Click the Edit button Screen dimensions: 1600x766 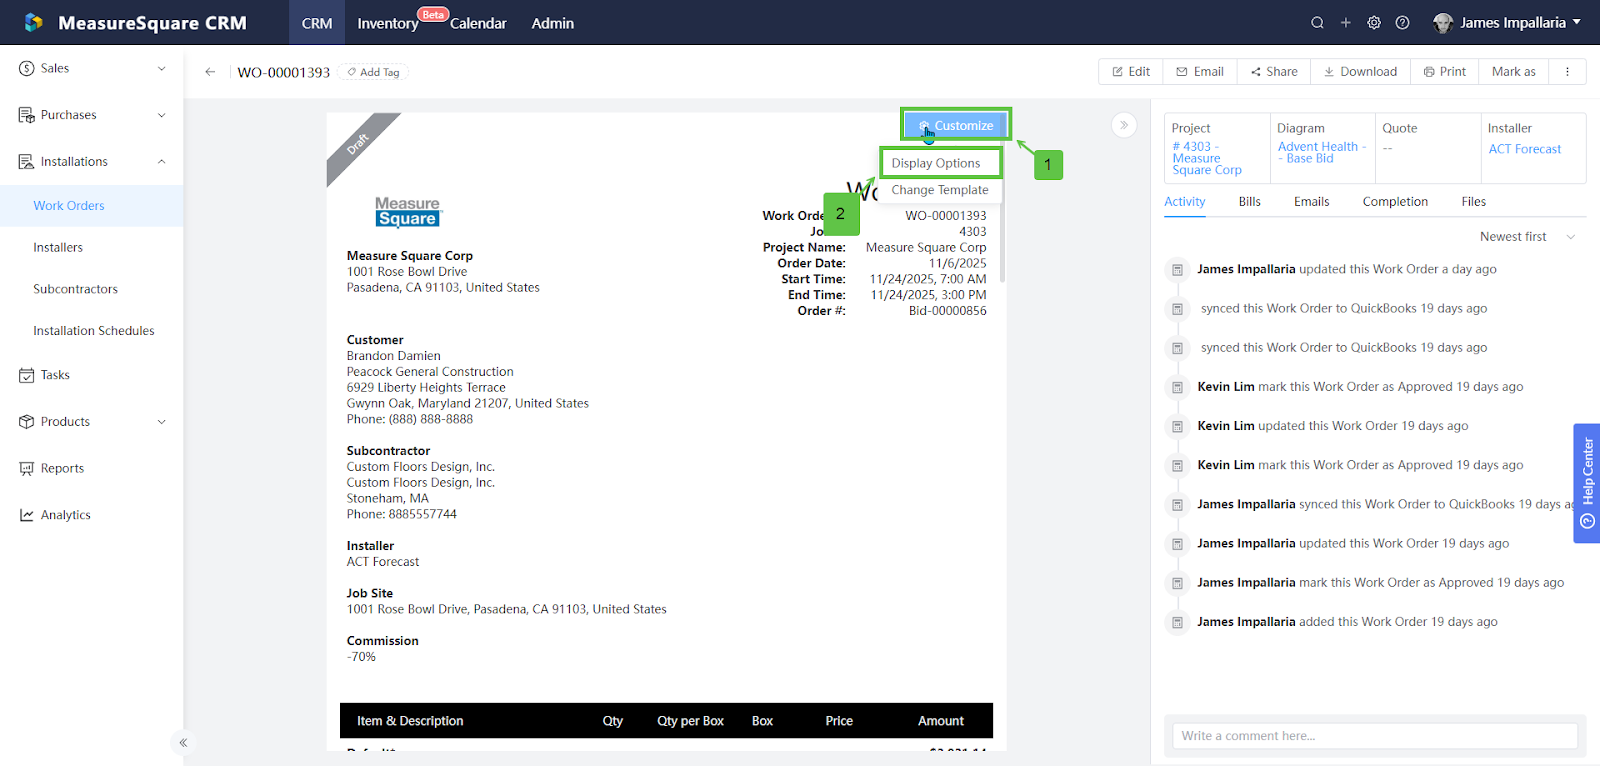1131,72
